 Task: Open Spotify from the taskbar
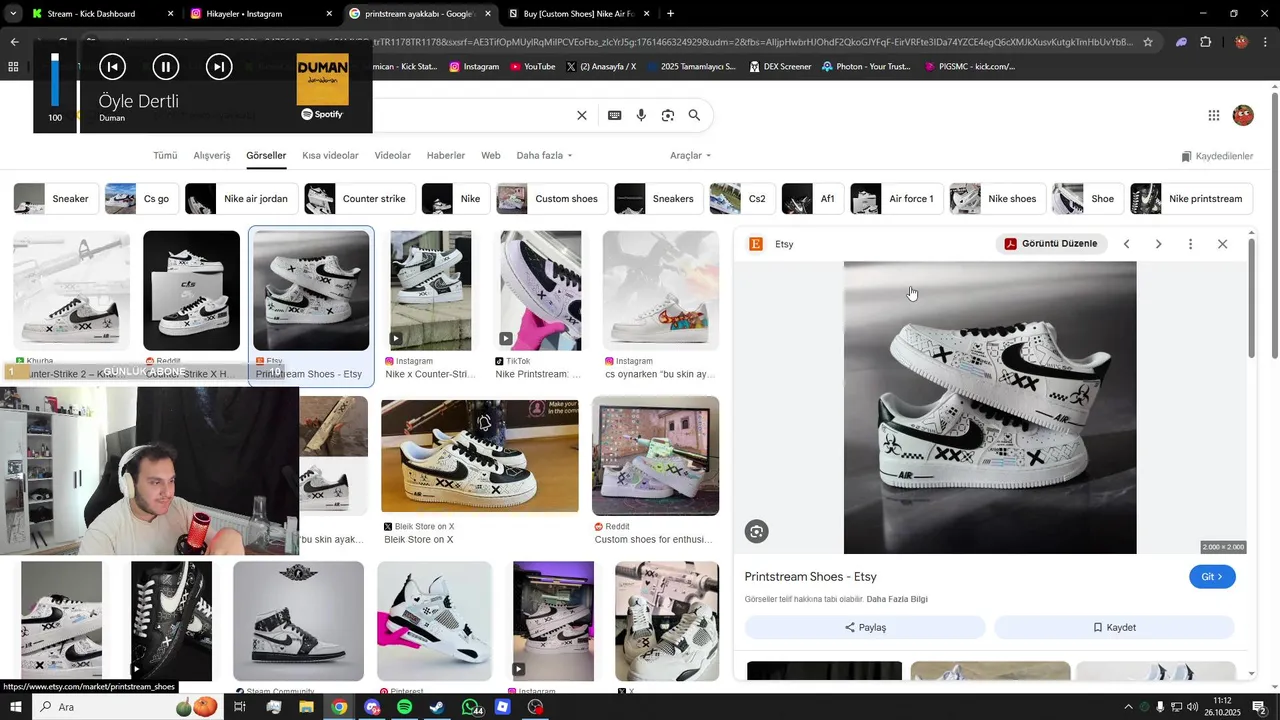point(404,707)
